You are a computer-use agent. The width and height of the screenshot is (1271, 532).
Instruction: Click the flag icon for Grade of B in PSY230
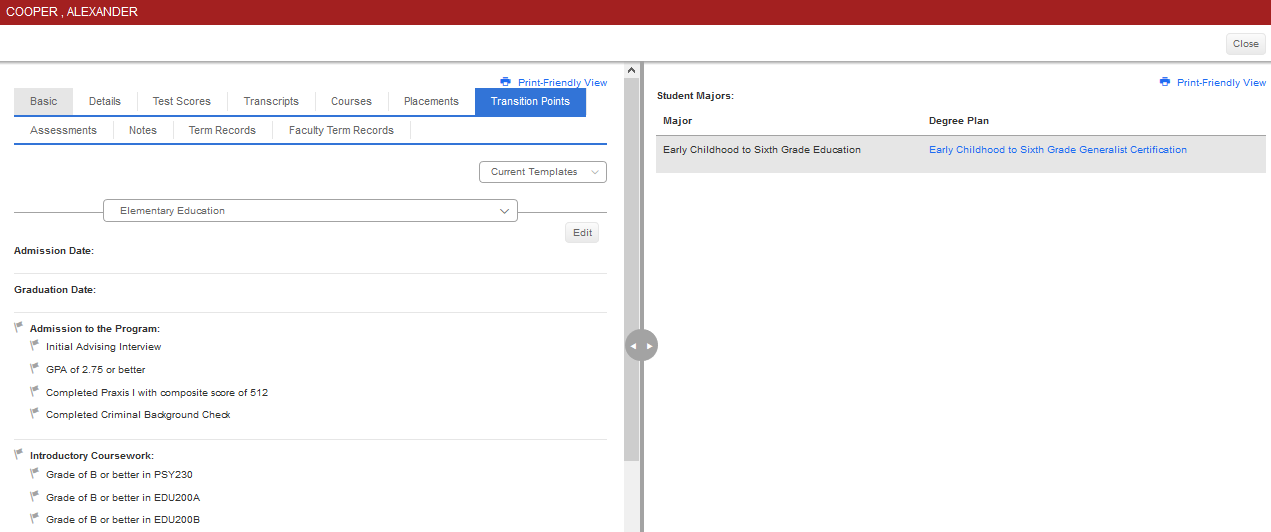coord(35,473)
